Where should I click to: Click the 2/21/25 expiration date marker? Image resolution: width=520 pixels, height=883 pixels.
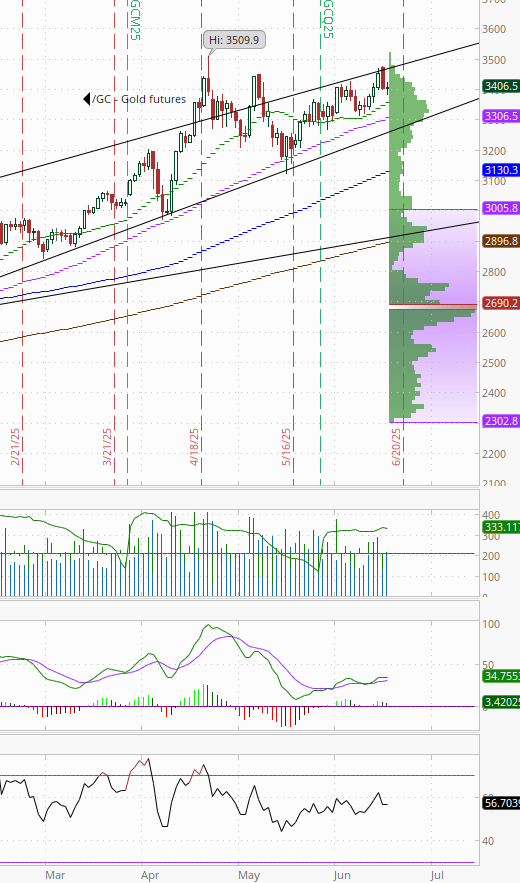coord(15,447)
